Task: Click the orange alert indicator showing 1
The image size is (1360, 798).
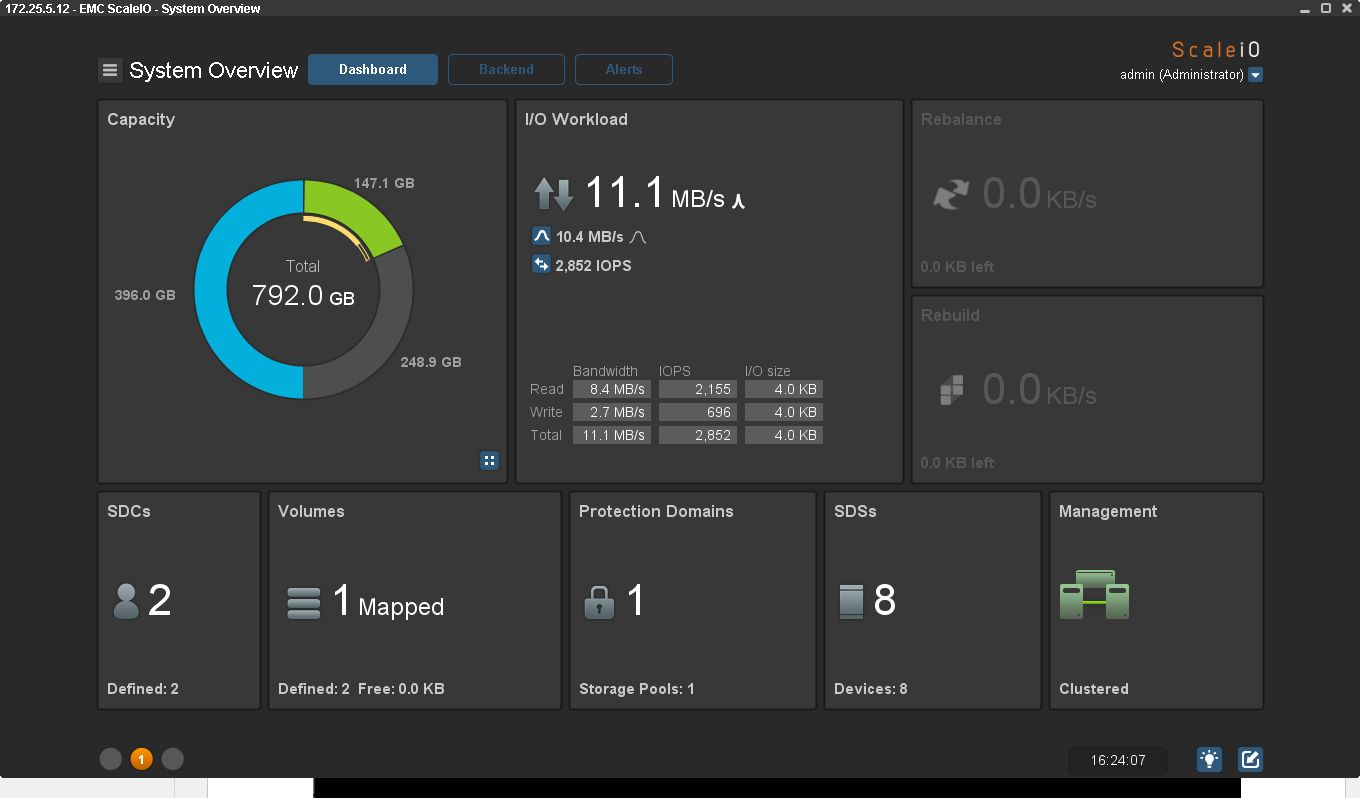Action: click(141, 759)
